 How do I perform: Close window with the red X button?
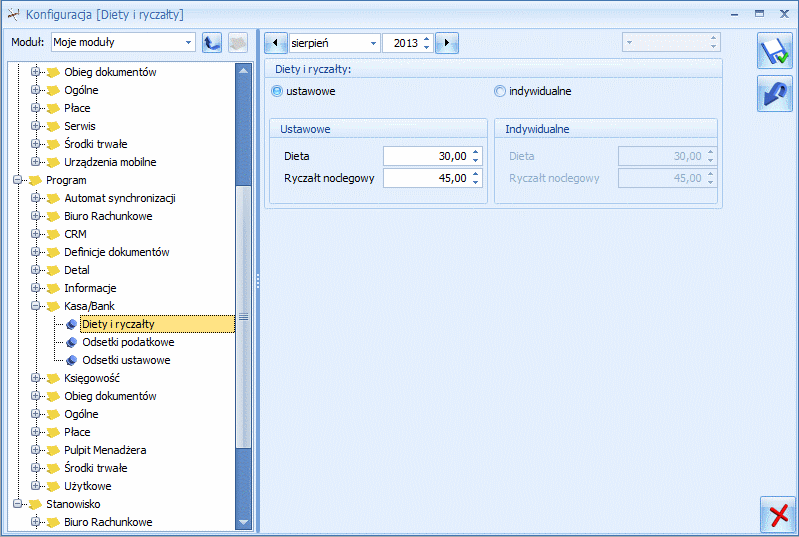coord(778,515)
